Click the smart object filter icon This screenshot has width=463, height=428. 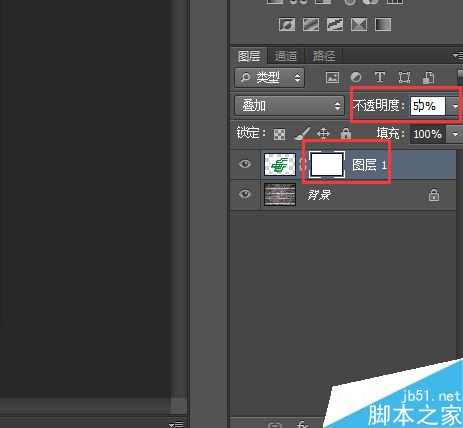[428, 78]
